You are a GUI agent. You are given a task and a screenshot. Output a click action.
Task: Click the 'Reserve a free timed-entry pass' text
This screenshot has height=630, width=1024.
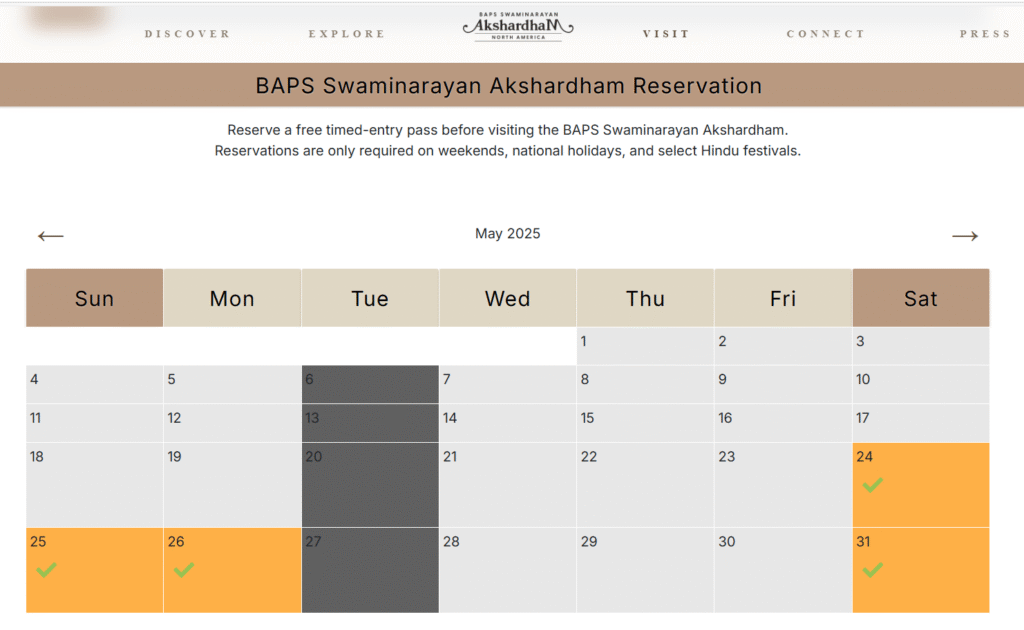[507, 130]
